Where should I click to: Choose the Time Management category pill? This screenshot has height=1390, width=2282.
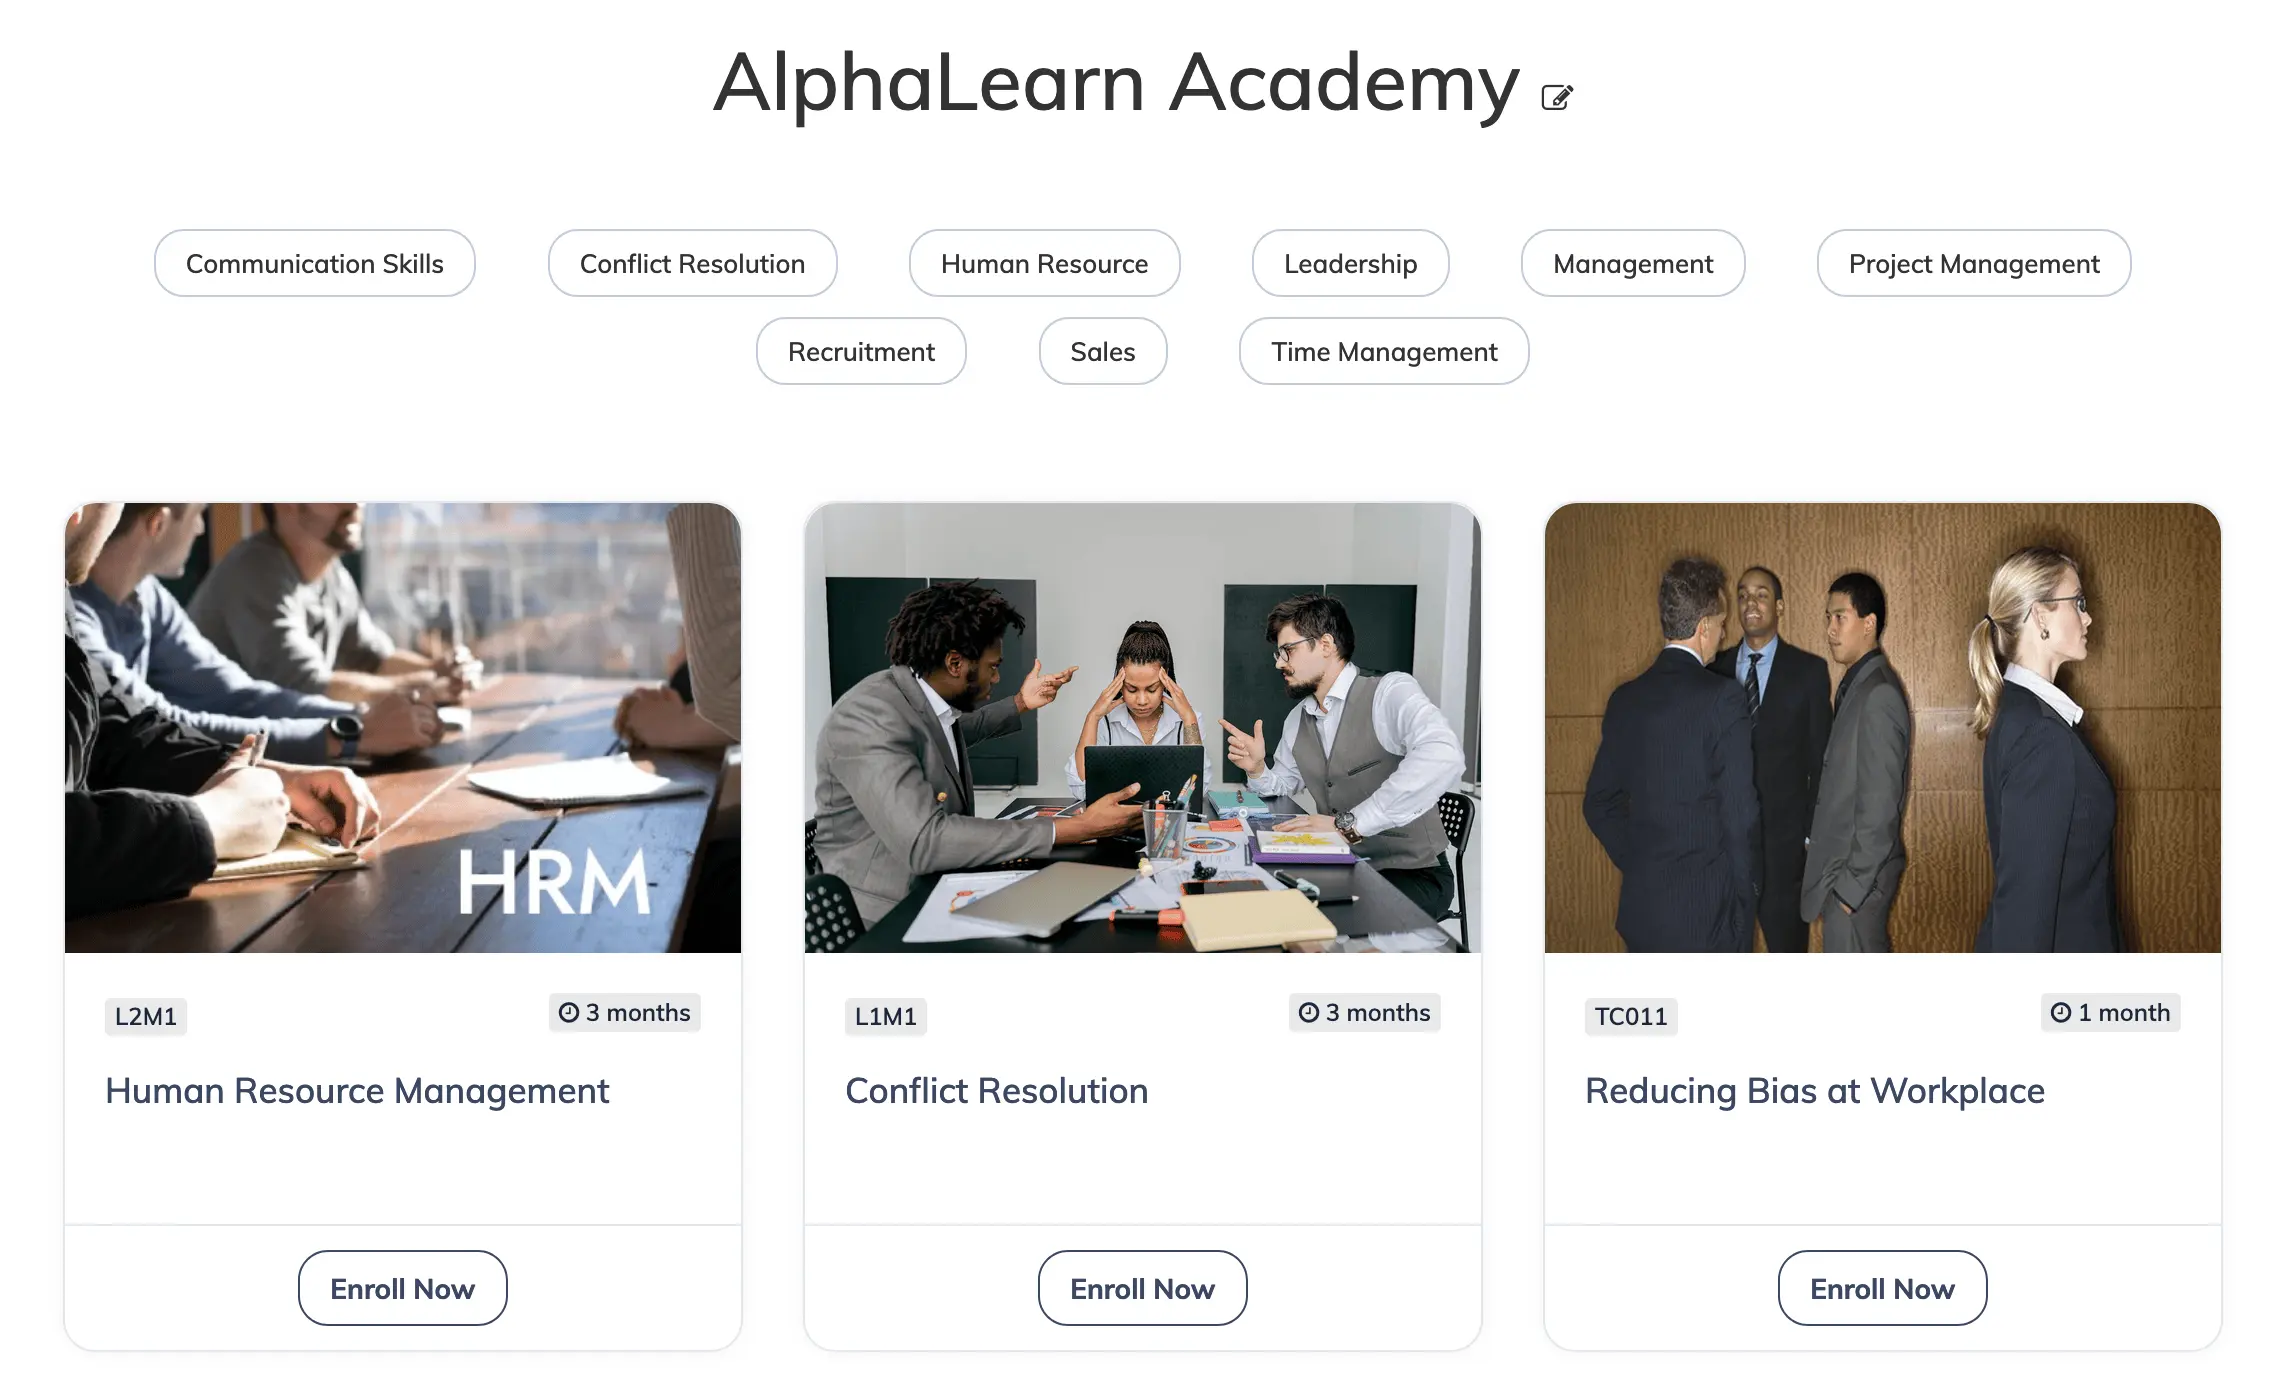[x=1384, y=351]
